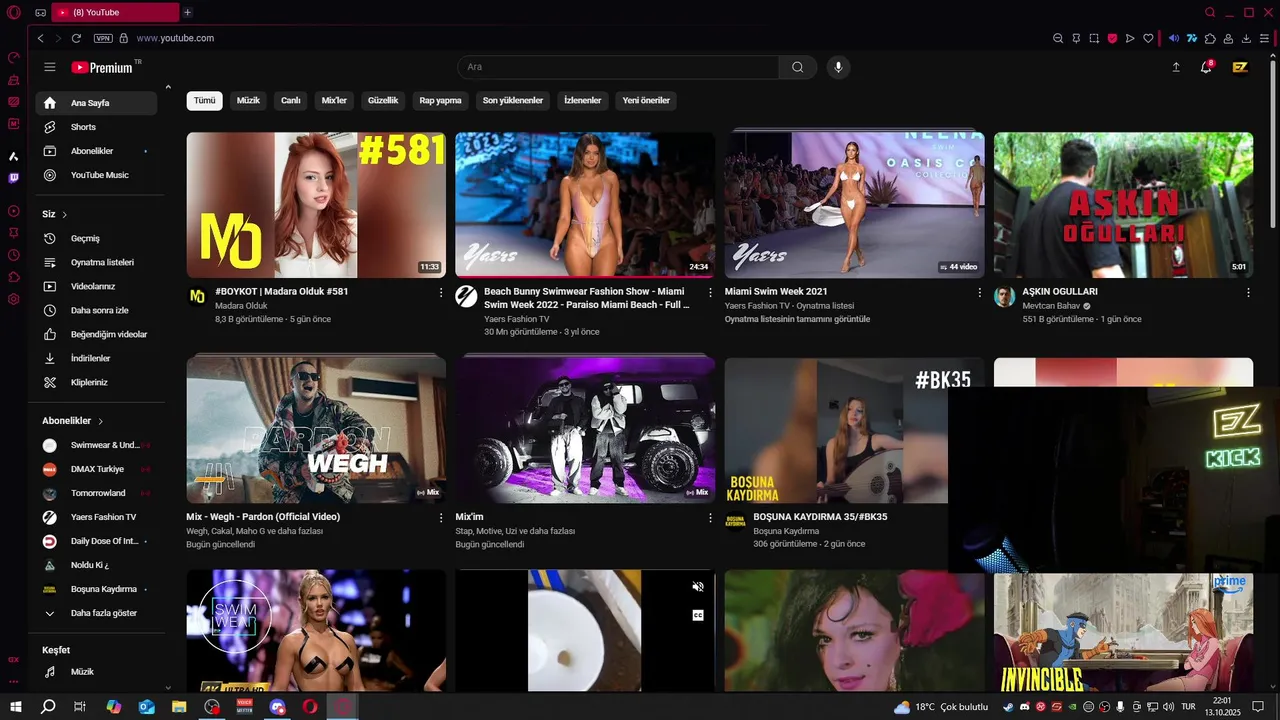Image resolution: width=1280 pixels, height=720 pixels.
Task: Unmute the autoplaying video preview
Action: tap(698, 587)
